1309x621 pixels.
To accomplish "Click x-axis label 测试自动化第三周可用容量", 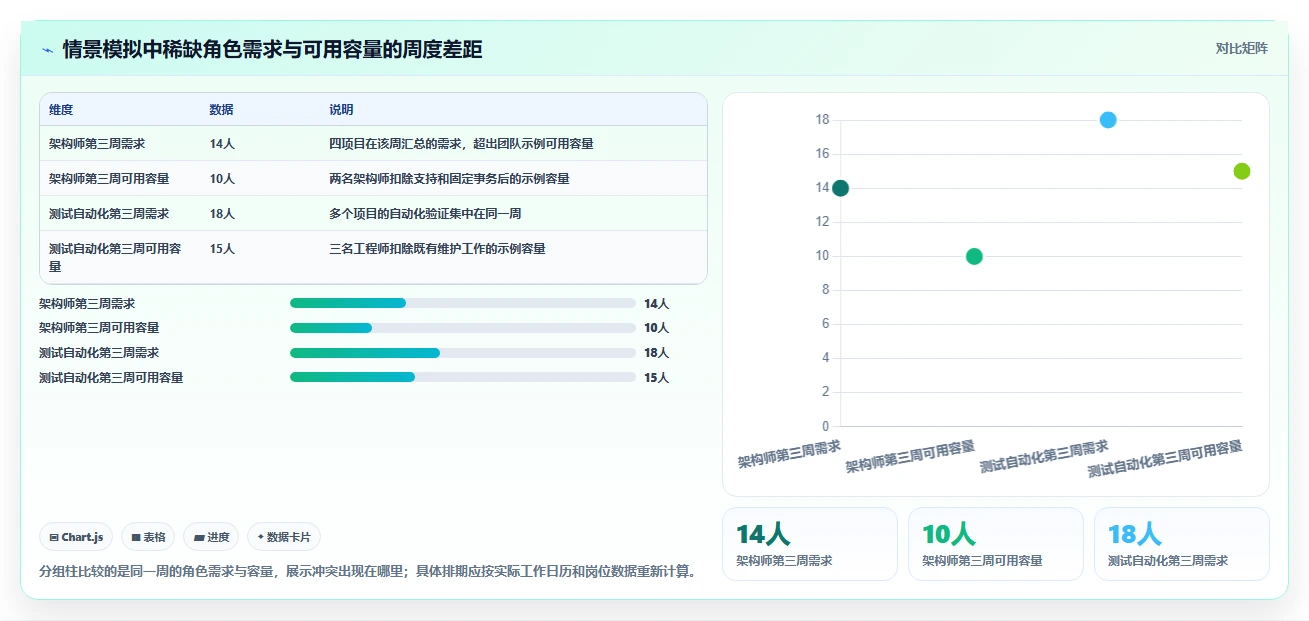I will pos(1165,458).
